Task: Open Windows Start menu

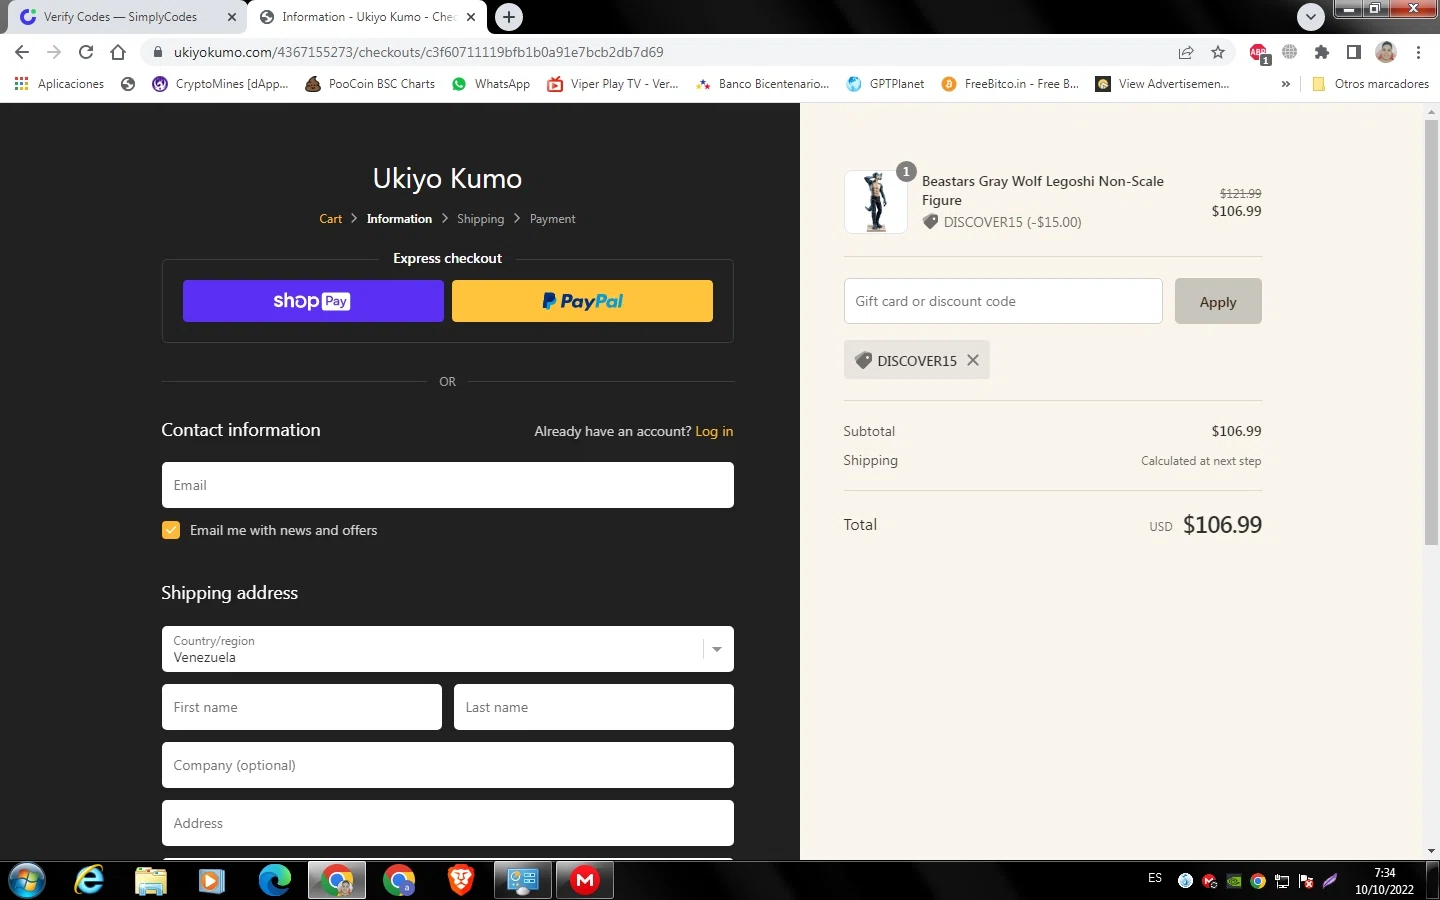Action: pos(27,880)
